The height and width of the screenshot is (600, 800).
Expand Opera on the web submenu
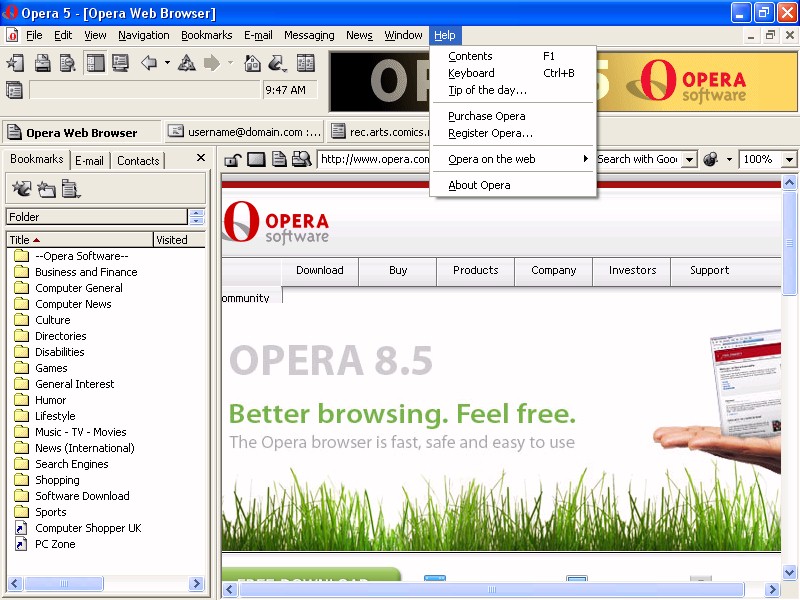coord(513,159)
